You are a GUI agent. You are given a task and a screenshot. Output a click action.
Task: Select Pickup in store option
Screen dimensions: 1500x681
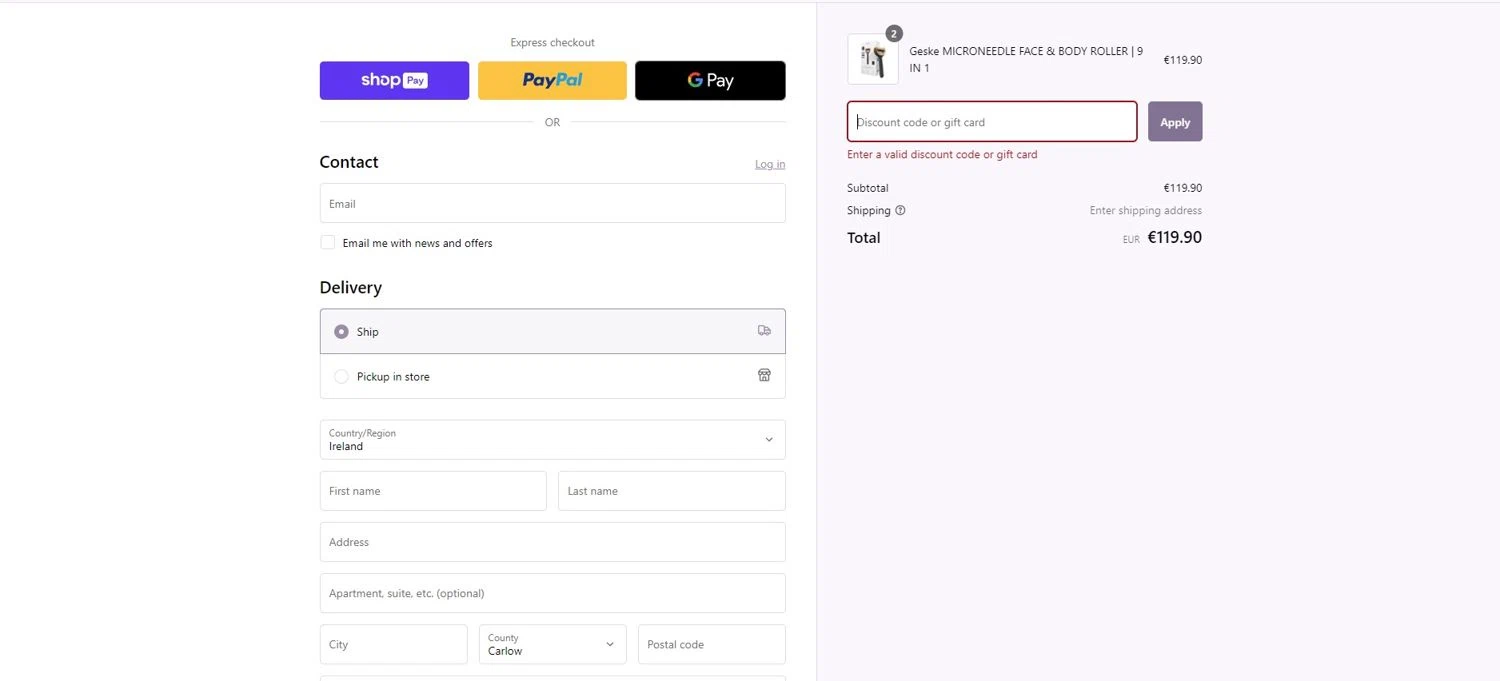pyautogui.click(x=342, y=377)
